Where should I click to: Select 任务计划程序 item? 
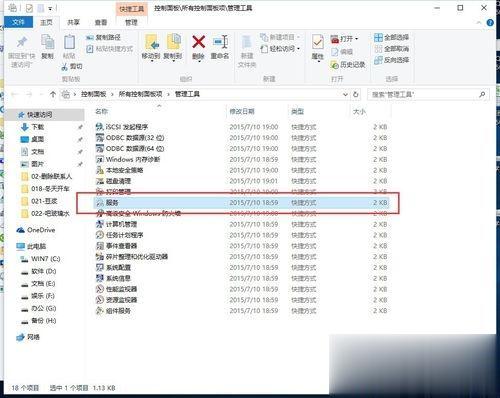click(119, 235)
